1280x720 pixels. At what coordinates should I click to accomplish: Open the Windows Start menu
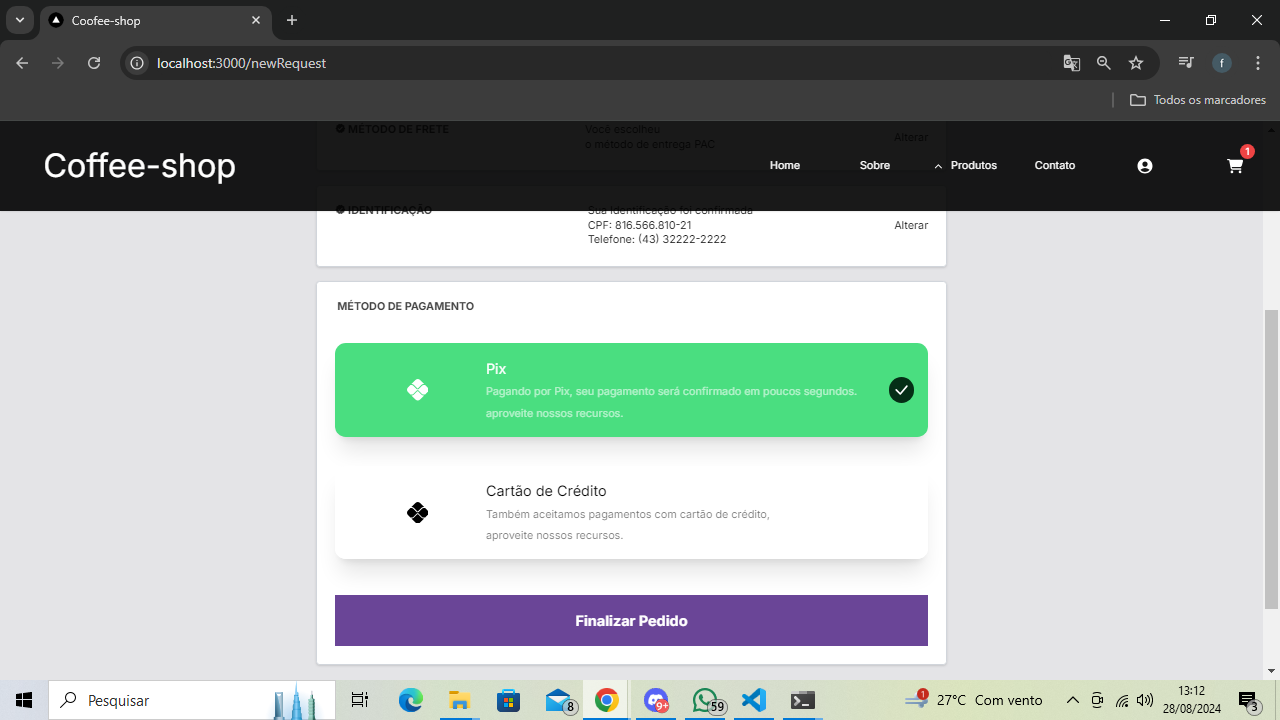[24, 700]
